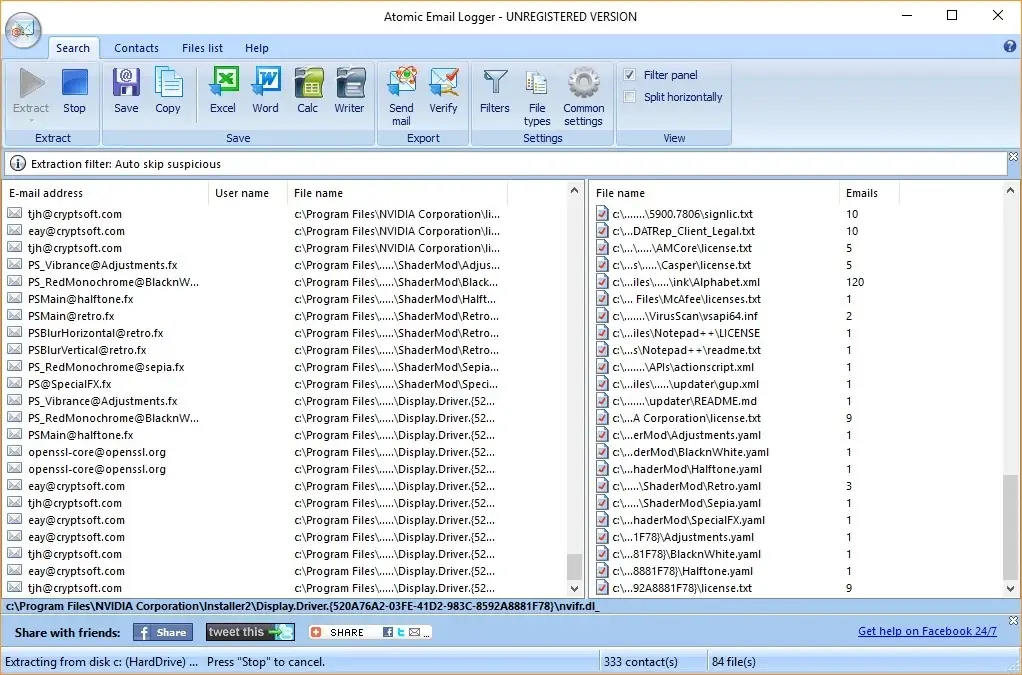Screen dimensions: 1022x675
Task: Open the Files list tab
Action: [x=202, y=48]
